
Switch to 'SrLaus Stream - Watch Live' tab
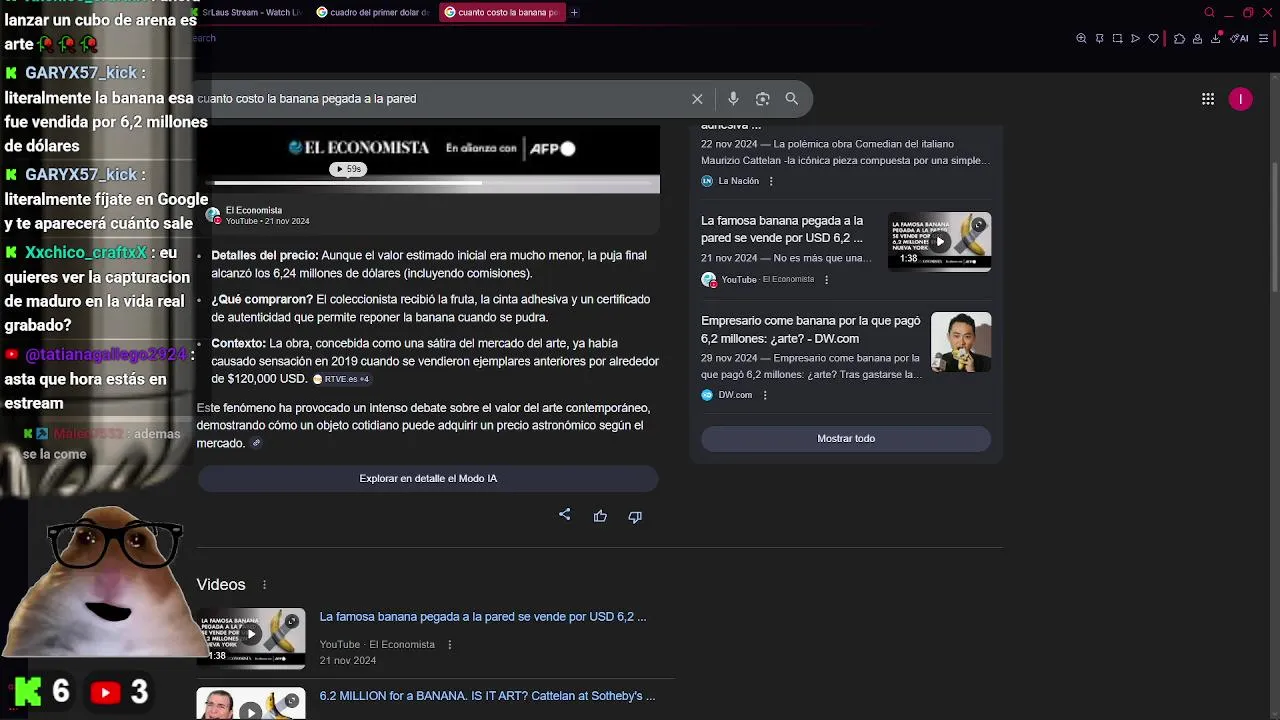(250, 12)
